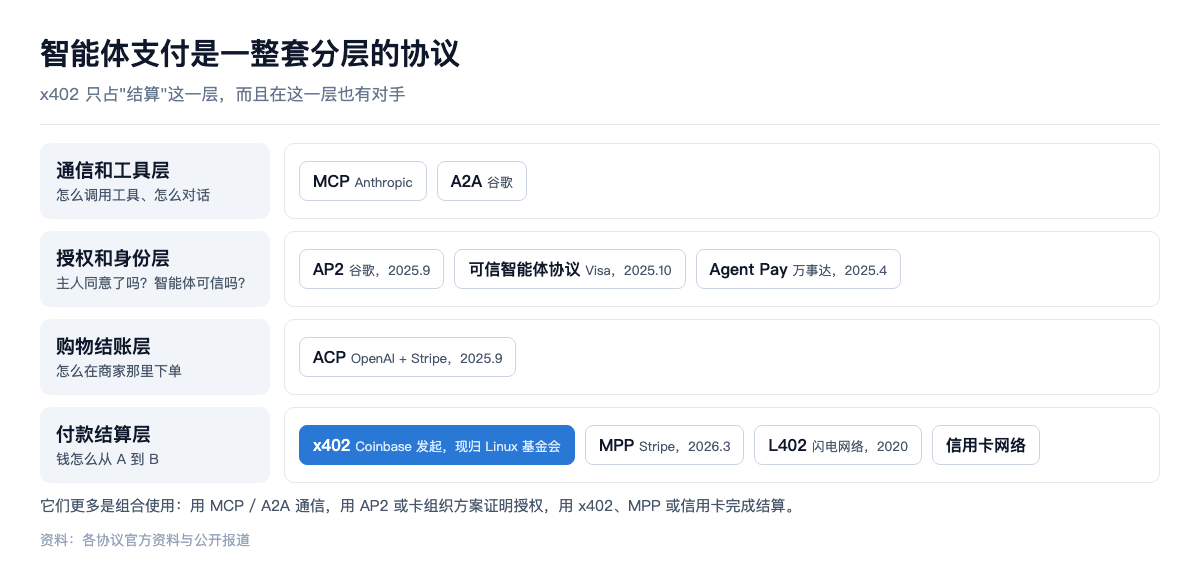Click the source line 资料:各协议官方资料与公开报道

pyautogui.click(x=145, y=540)
